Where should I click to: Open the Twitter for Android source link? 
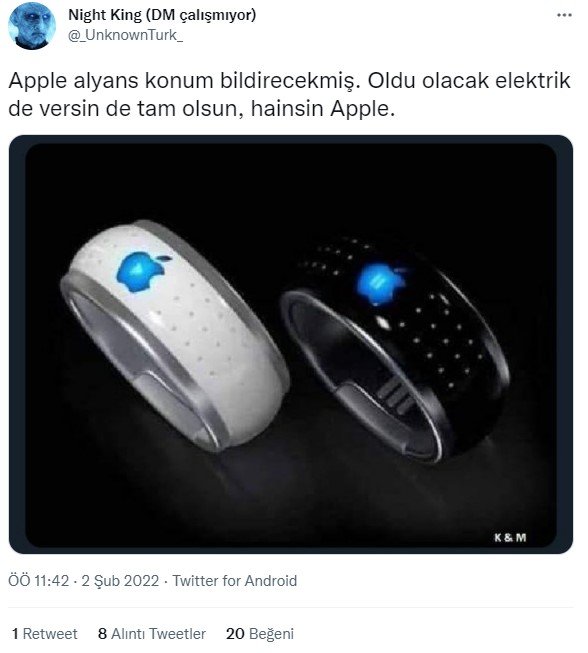click(235, 581)
